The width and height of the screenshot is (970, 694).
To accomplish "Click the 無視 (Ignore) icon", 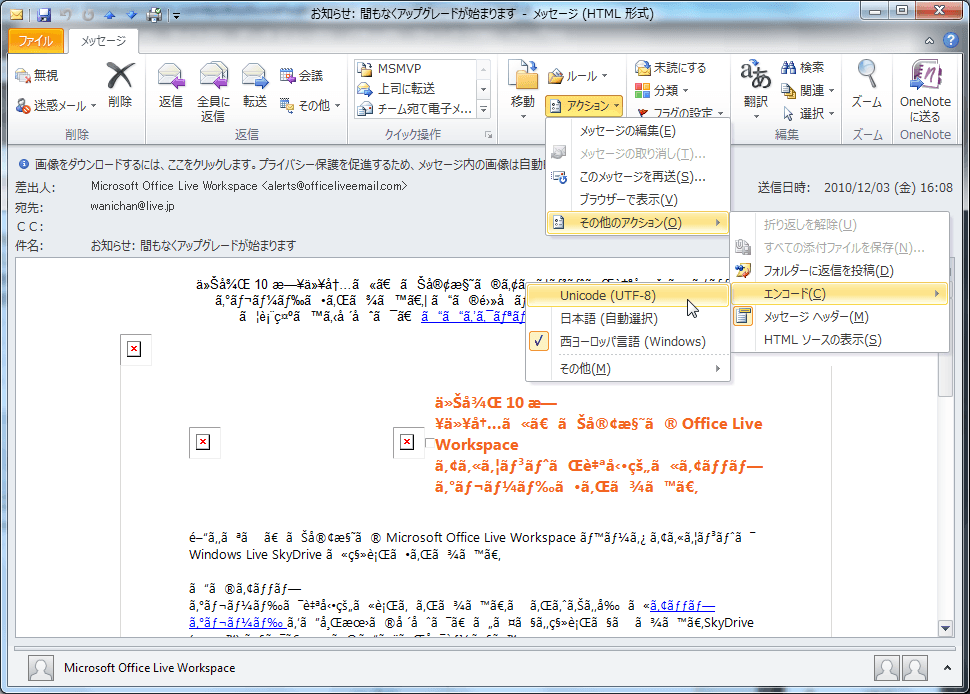I will [36, 75].
